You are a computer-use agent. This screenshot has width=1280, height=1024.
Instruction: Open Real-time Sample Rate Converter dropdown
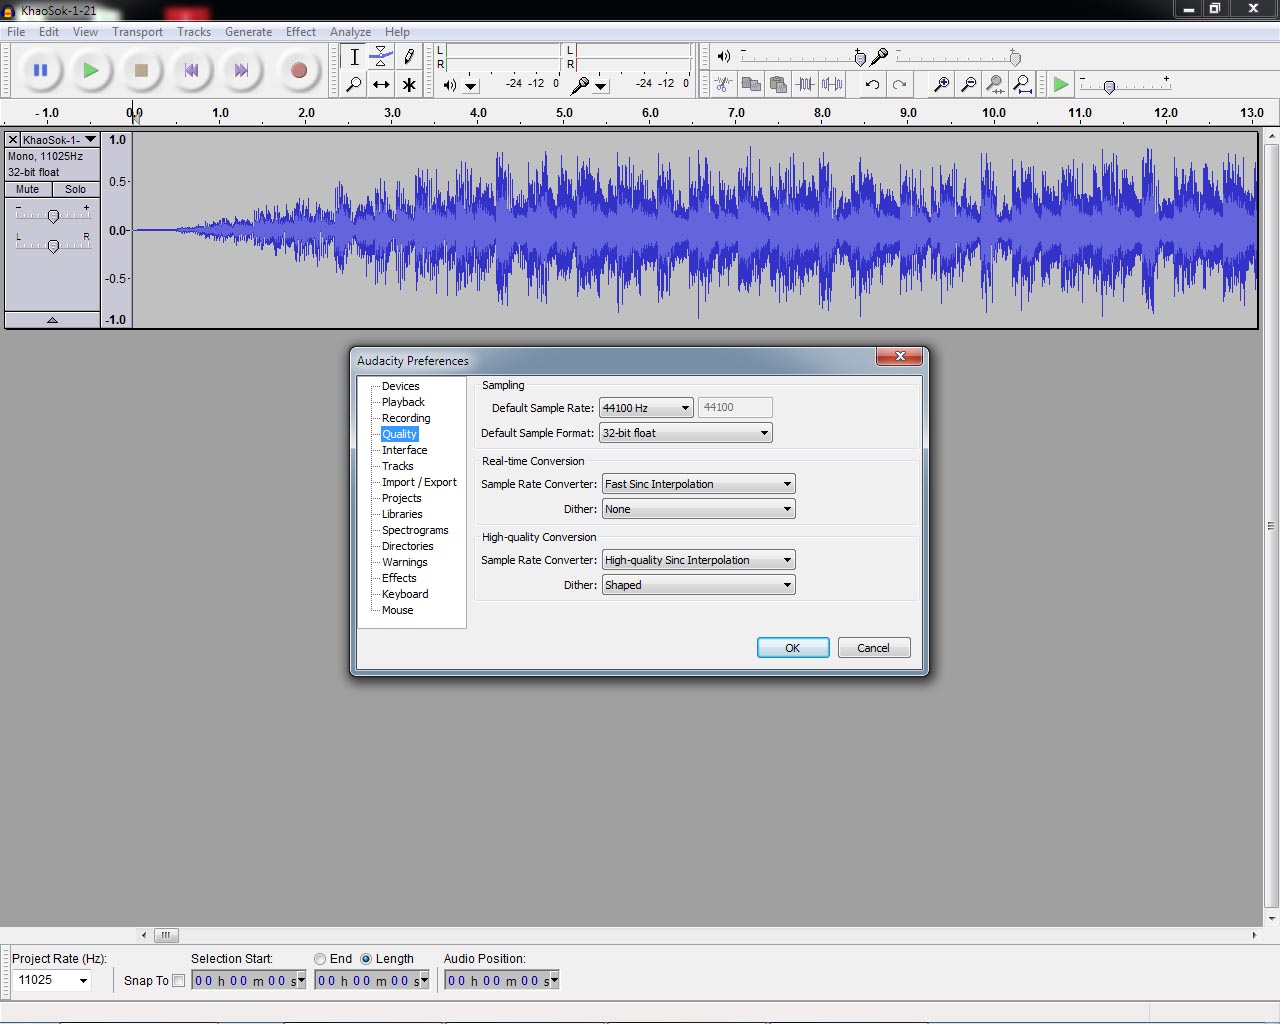(699, 484)
